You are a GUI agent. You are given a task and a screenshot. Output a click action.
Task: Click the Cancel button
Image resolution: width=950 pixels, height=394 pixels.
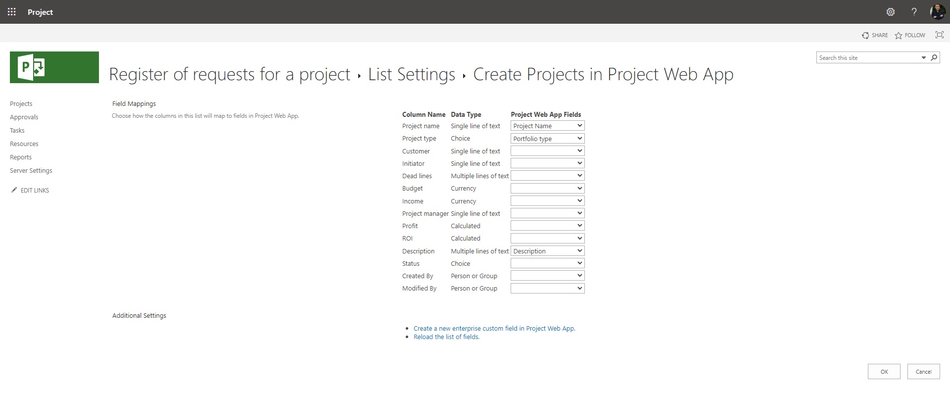[x=923, y=372]
